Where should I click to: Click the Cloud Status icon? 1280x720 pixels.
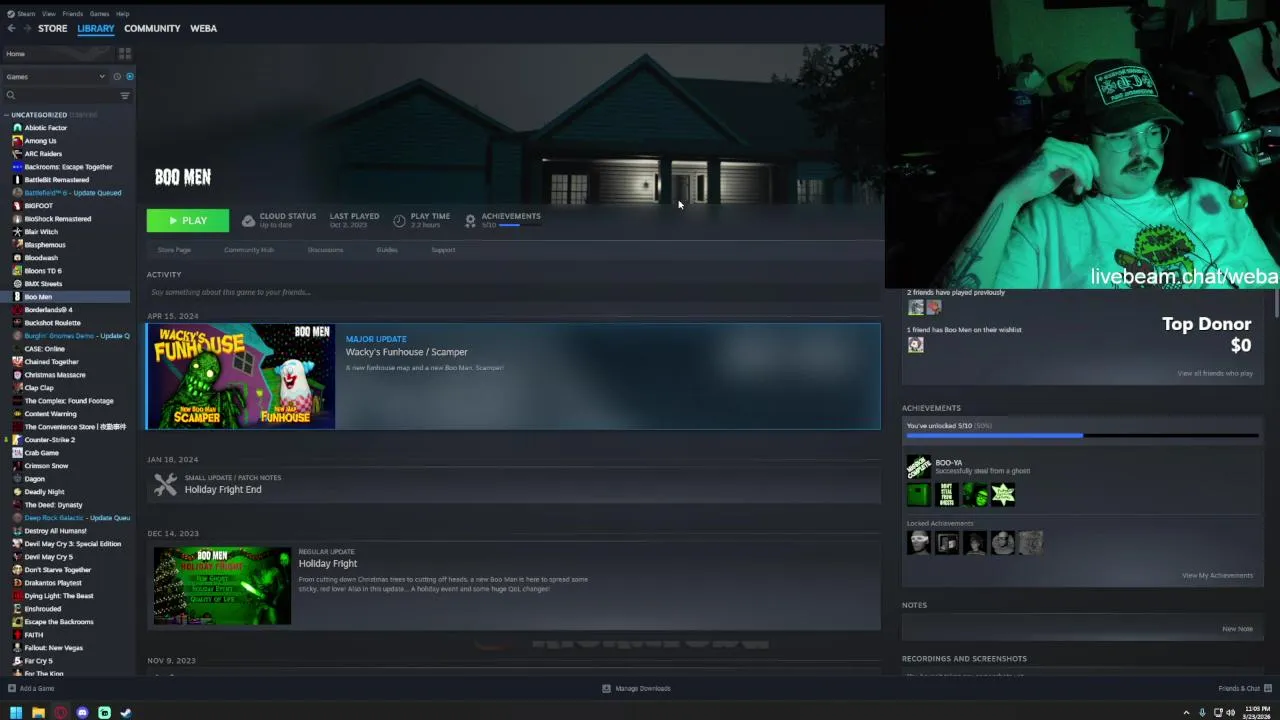coord(248,220)
